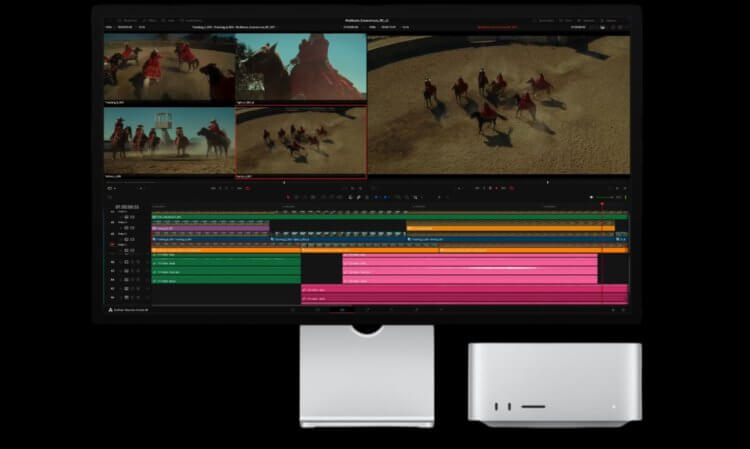Select the first blue multicam clip
This screenshot has height=449, width=750.
[211, 239]
